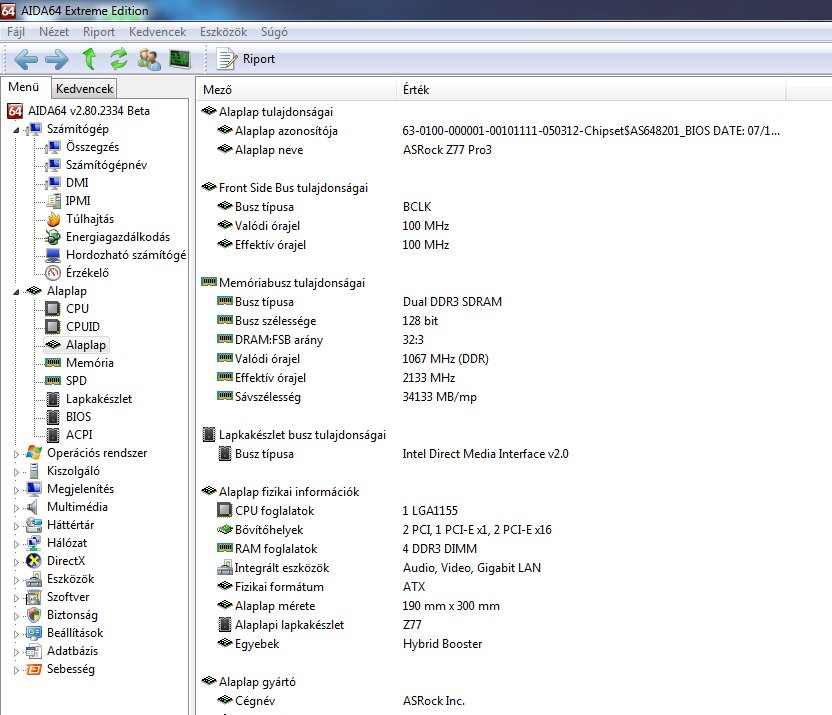The height and width of the screenshot is (715, 832).
Task: Expand the Szoftver node
Action: (16, 598)
